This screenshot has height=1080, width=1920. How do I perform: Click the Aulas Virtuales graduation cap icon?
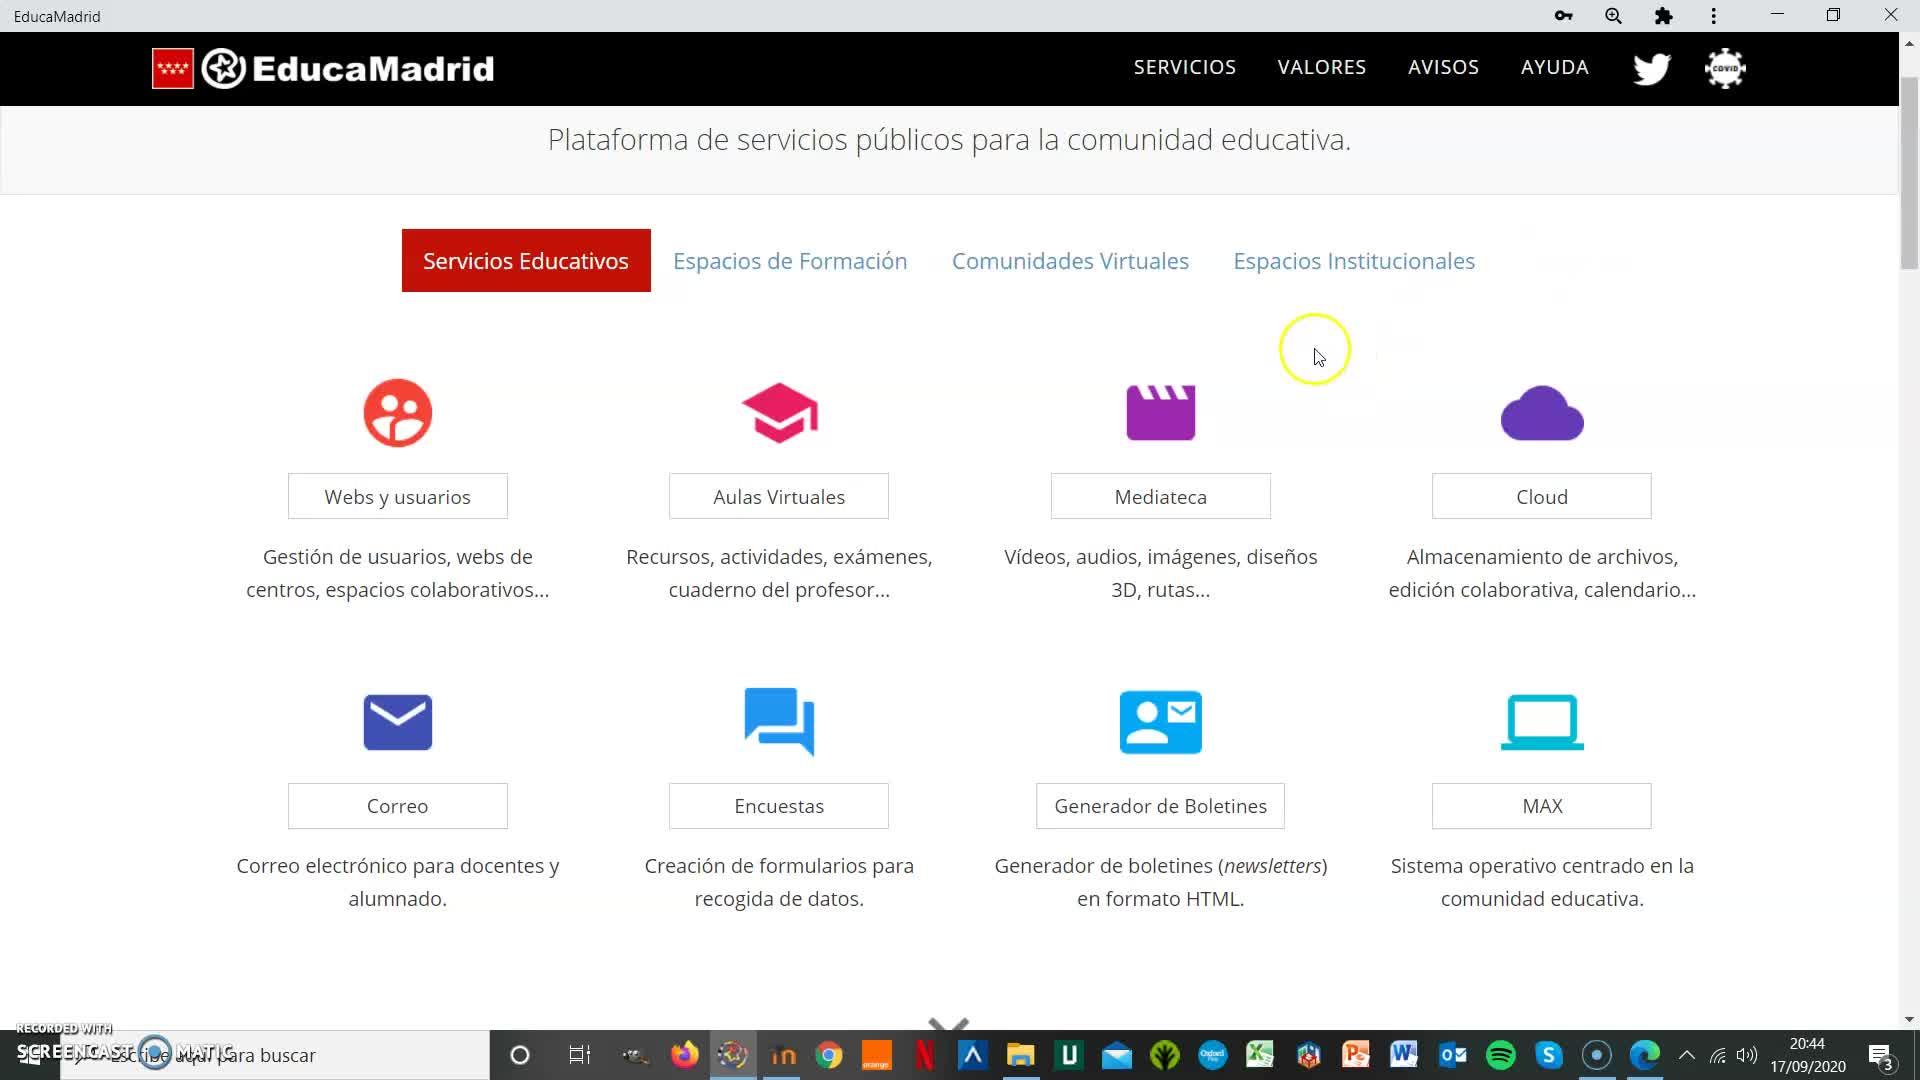[779, 413]
